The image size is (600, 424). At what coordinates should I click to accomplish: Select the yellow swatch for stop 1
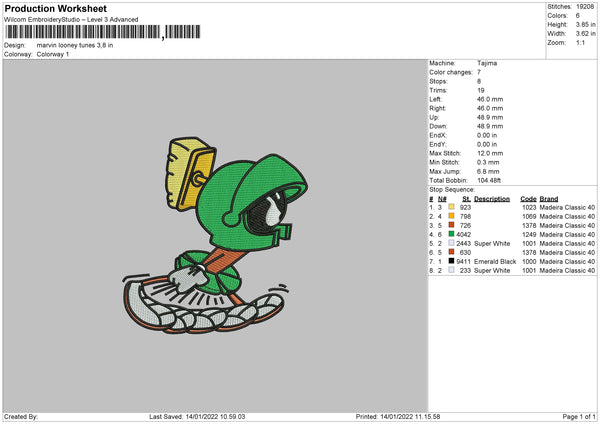(451, 207)
